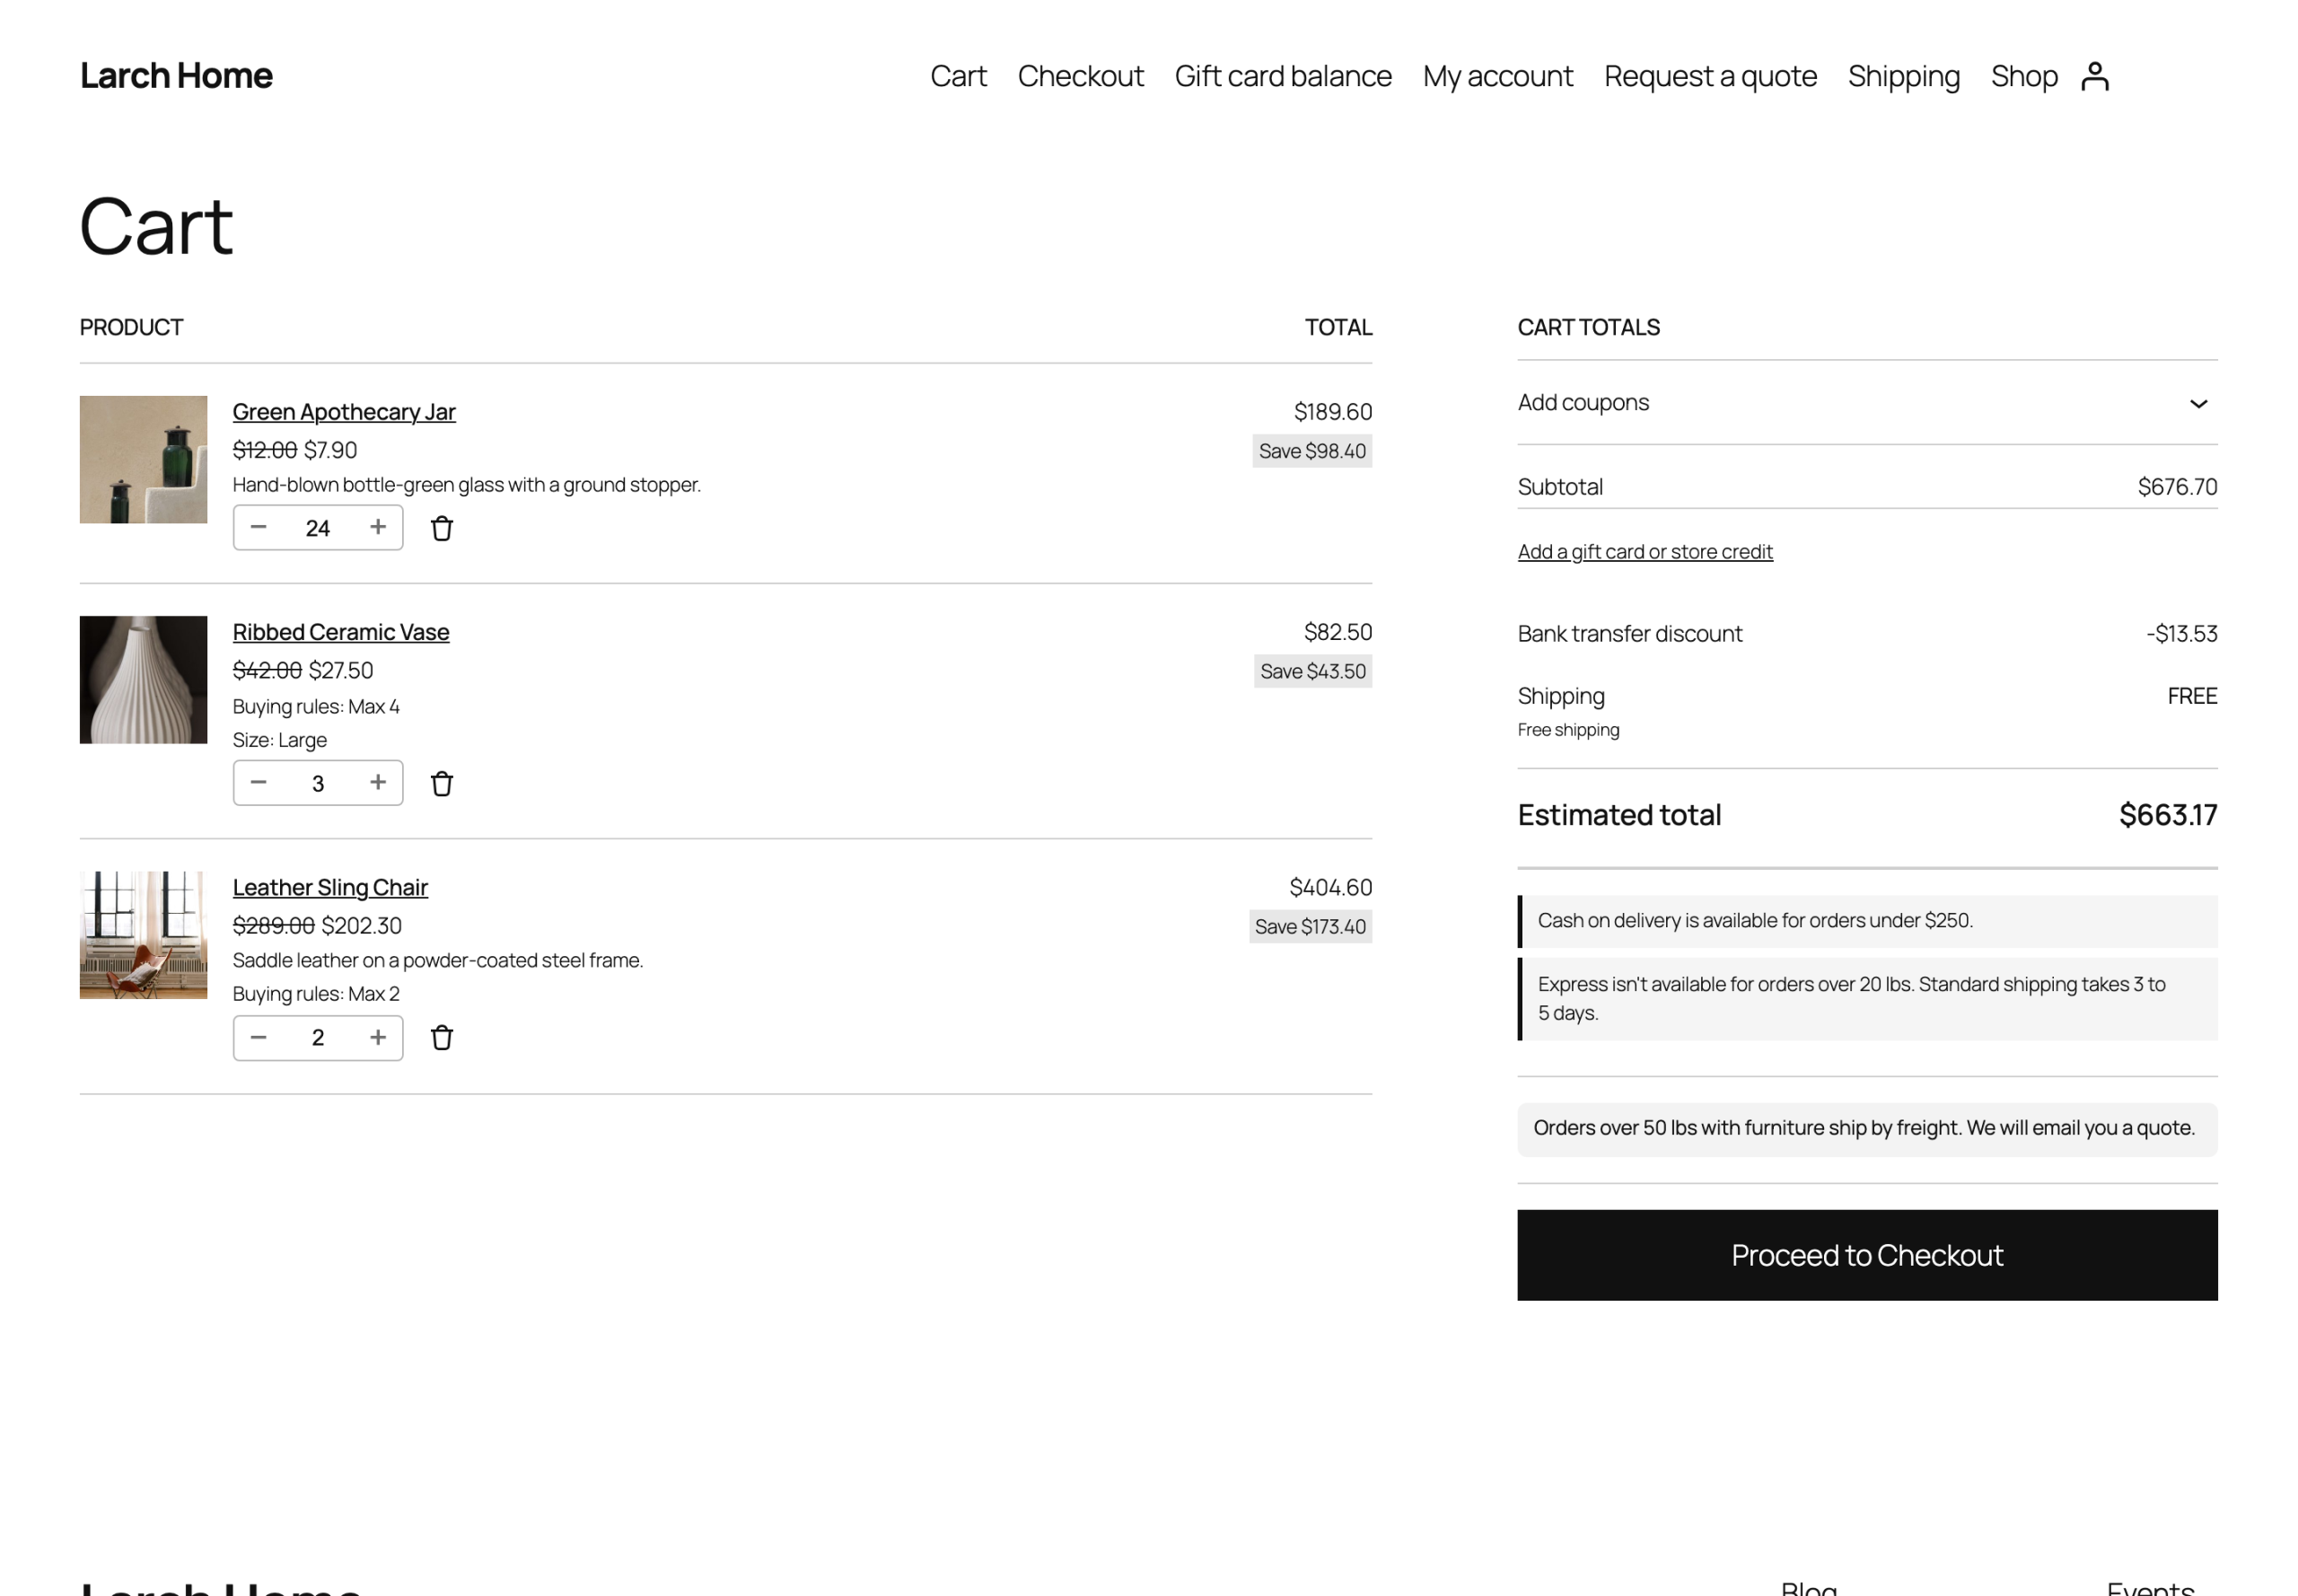
Task: Open the Leather Sling Chair product link
Action: pyautogui.click(x=330, y=887)
